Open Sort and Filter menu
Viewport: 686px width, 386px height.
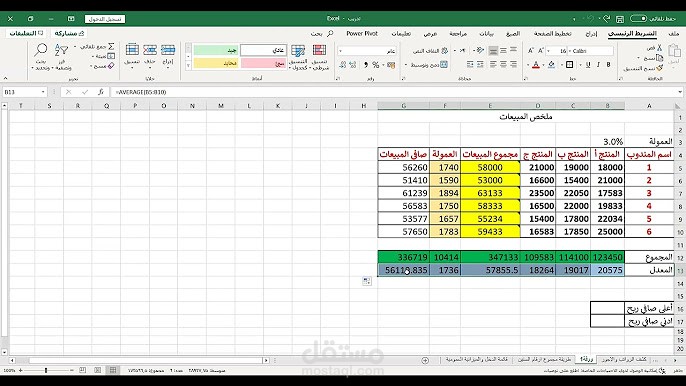coord(61,56)
